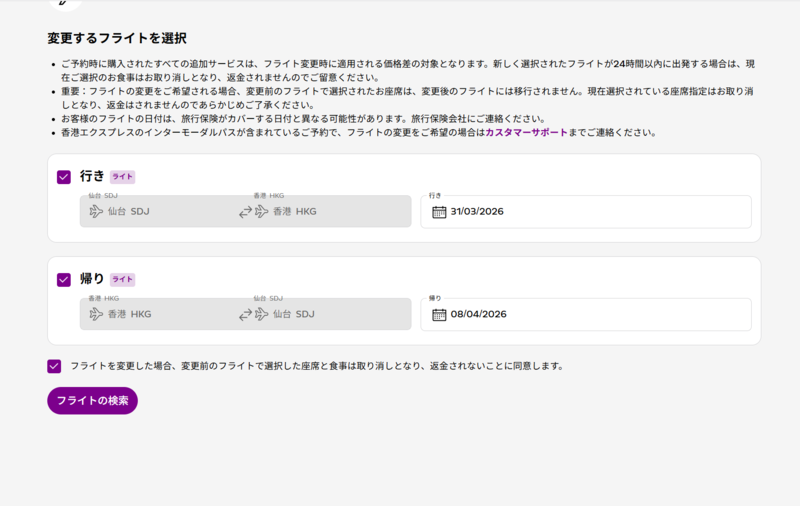
Task: Open the outbound date picker showing 31/03/2026
Action: tap(586, 212)
